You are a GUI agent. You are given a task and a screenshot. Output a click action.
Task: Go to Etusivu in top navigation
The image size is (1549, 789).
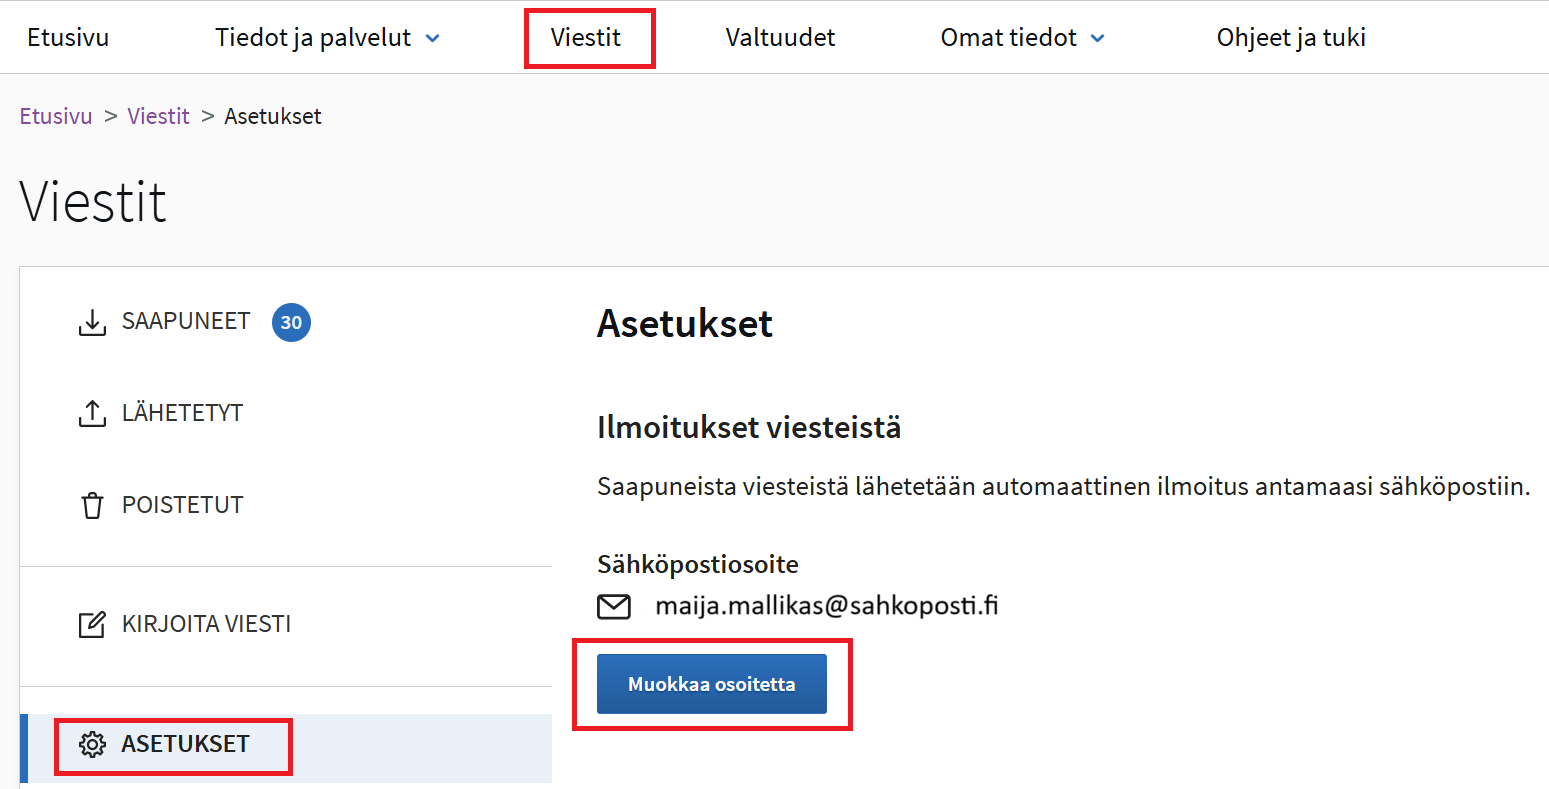point(68,38)
